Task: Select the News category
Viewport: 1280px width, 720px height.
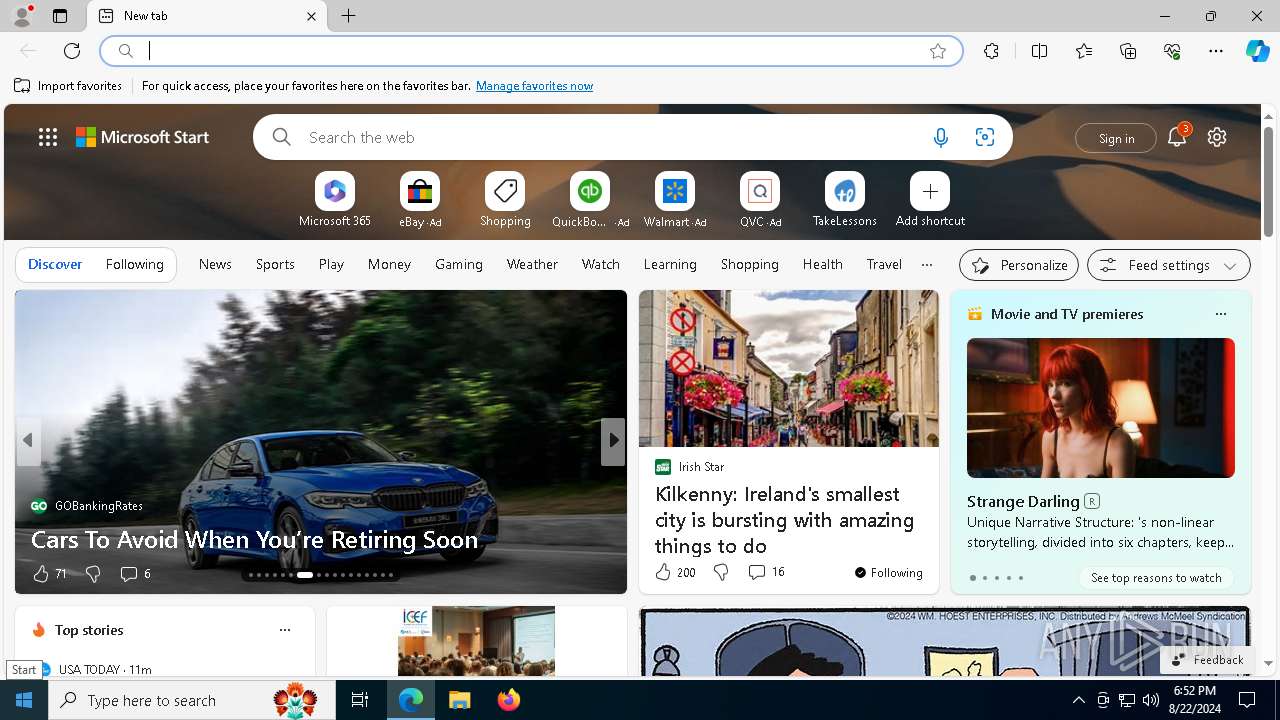Action: 215,265
